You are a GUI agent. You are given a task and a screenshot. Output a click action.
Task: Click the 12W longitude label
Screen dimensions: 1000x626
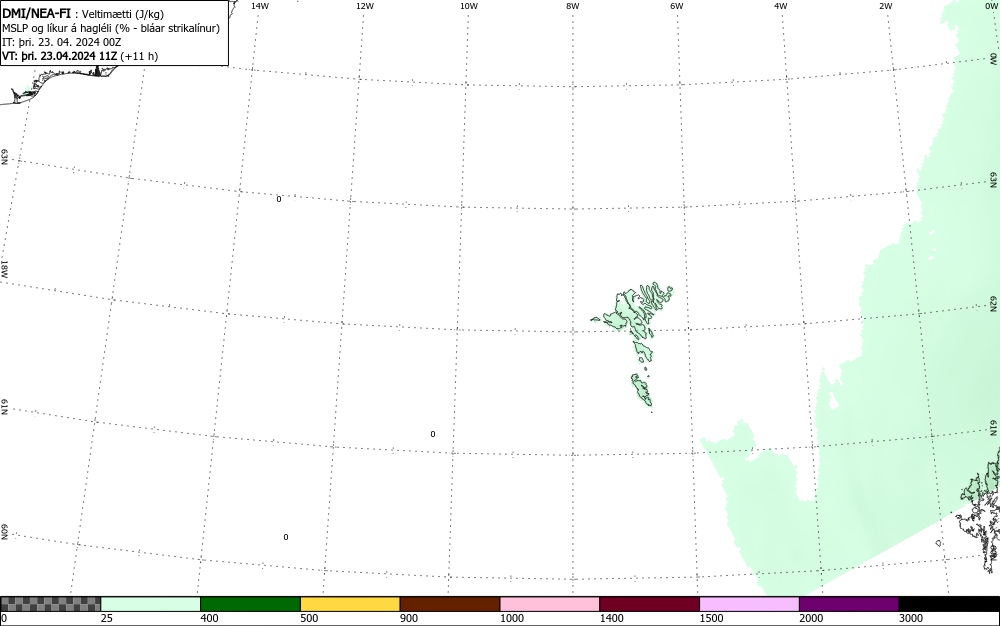365,6
